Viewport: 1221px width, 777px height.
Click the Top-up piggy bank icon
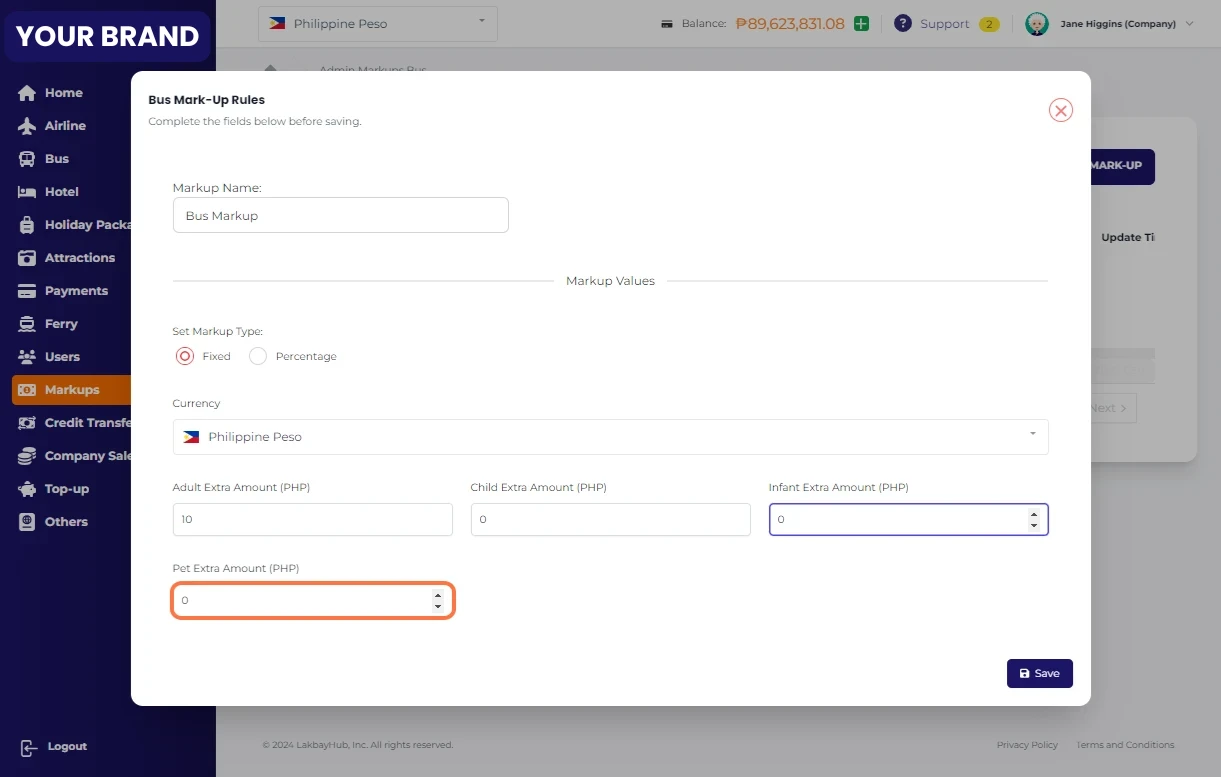[x=27, y=489]
